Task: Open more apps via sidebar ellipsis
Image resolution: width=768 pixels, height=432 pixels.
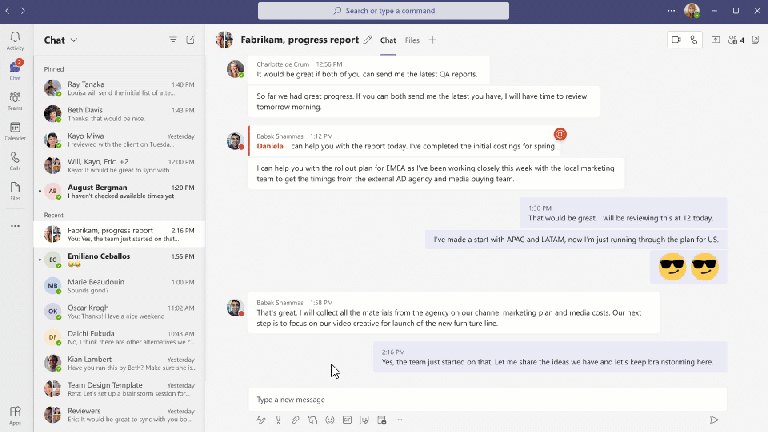Action: click(15, 226)
